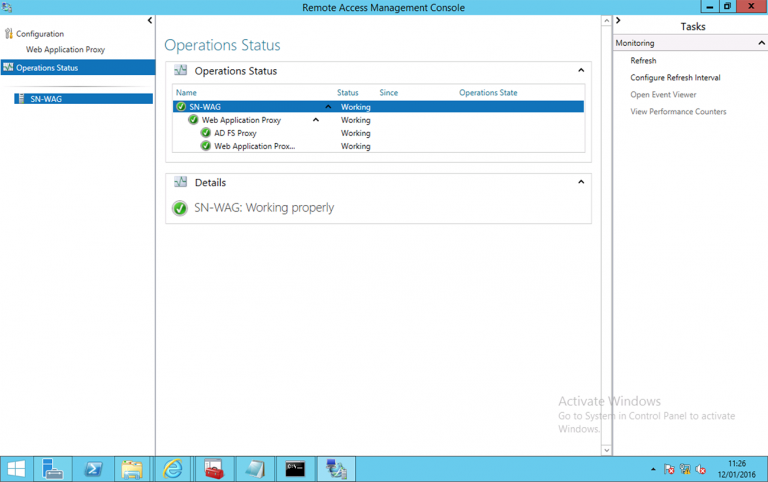Click the SN-WAG server icon in sidebar
Image resolution: width=768 pixels, height=482 pixels.
tap(21, 99)
